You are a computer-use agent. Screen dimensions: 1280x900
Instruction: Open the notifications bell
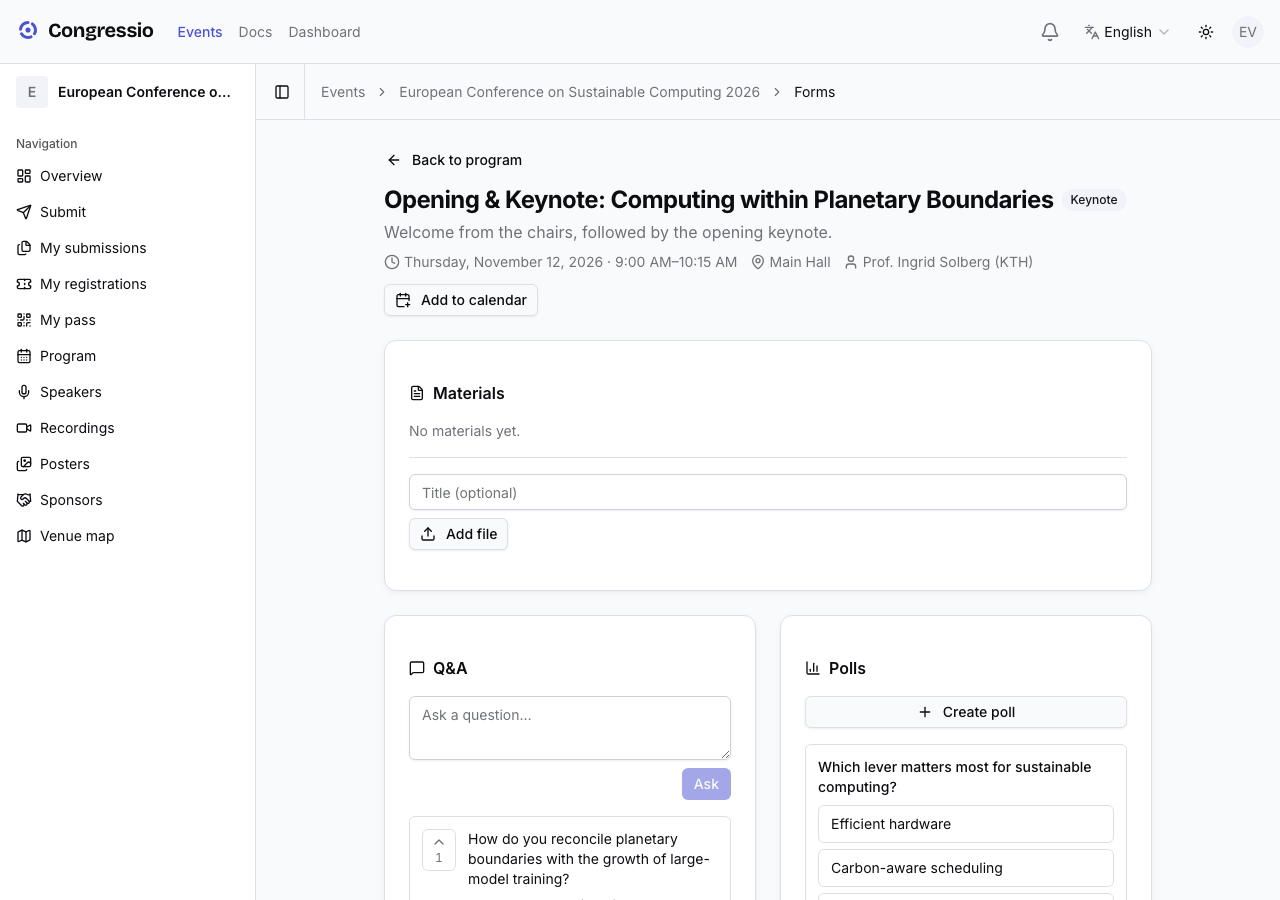point(1050,32)
